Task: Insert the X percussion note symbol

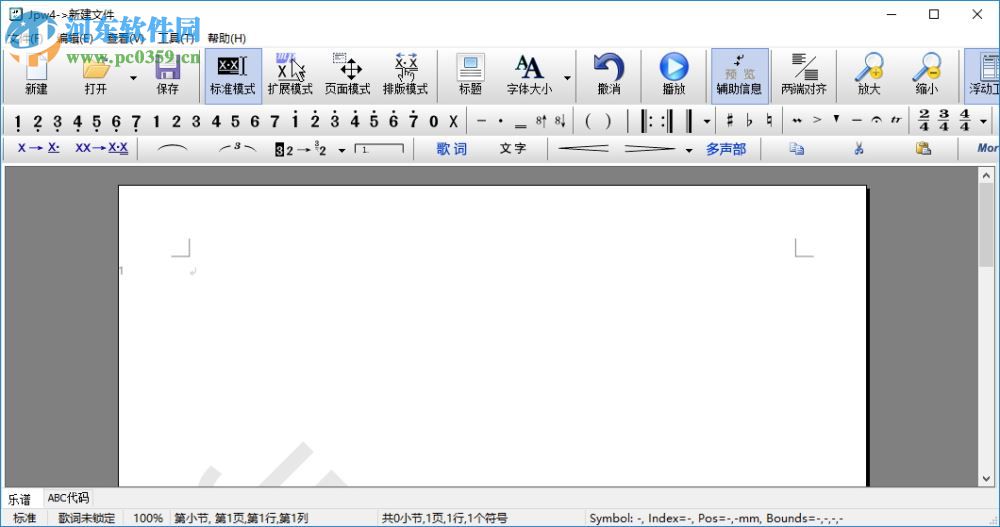Action: click(x=453, y=121)
